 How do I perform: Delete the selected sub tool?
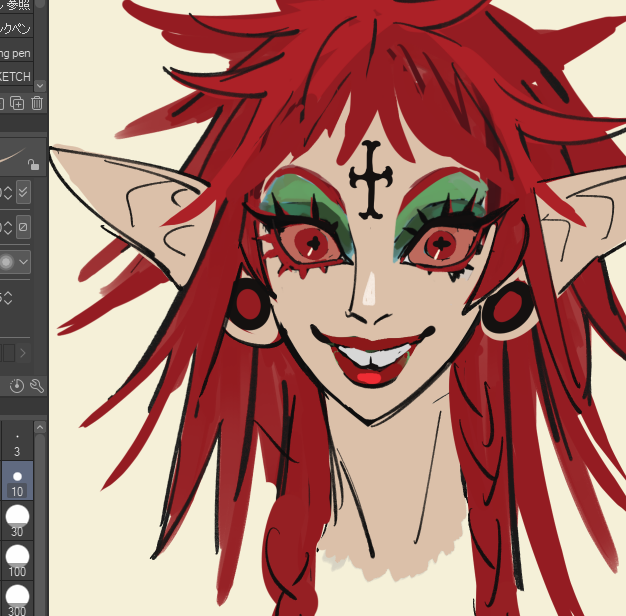(x=37, y=103)
